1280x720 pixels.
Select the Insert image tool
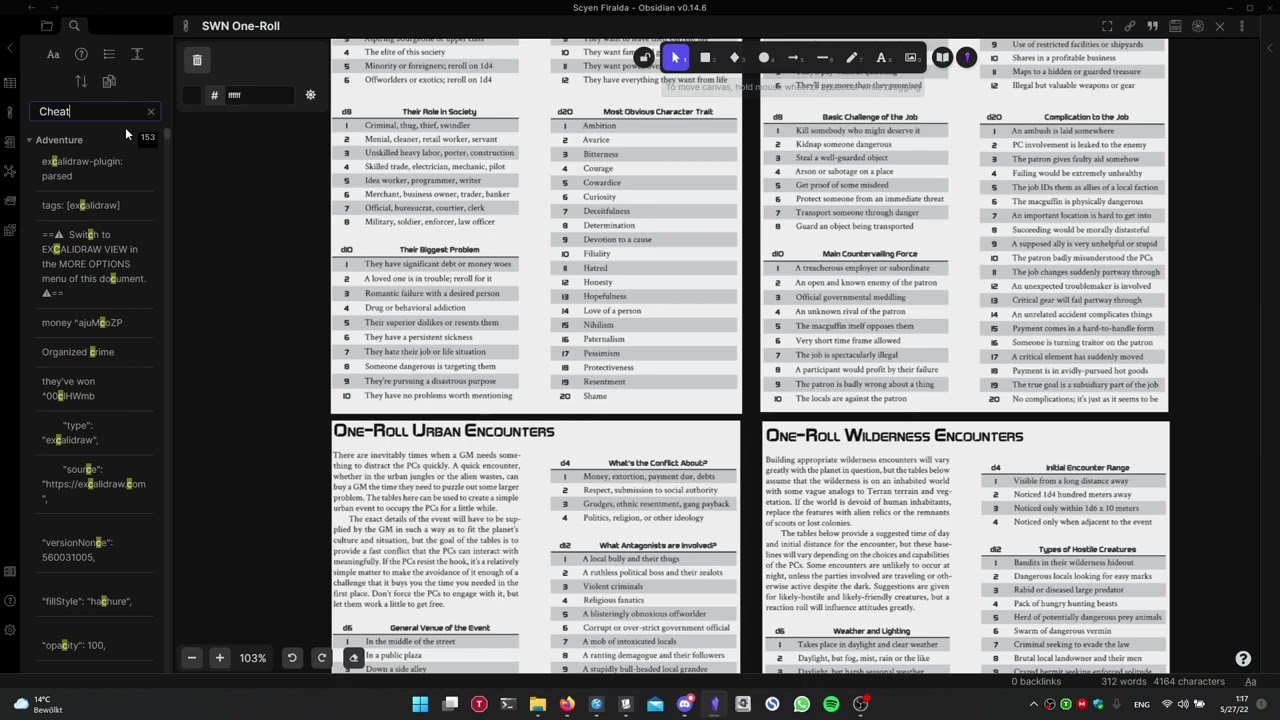click(x=911, y=58)
